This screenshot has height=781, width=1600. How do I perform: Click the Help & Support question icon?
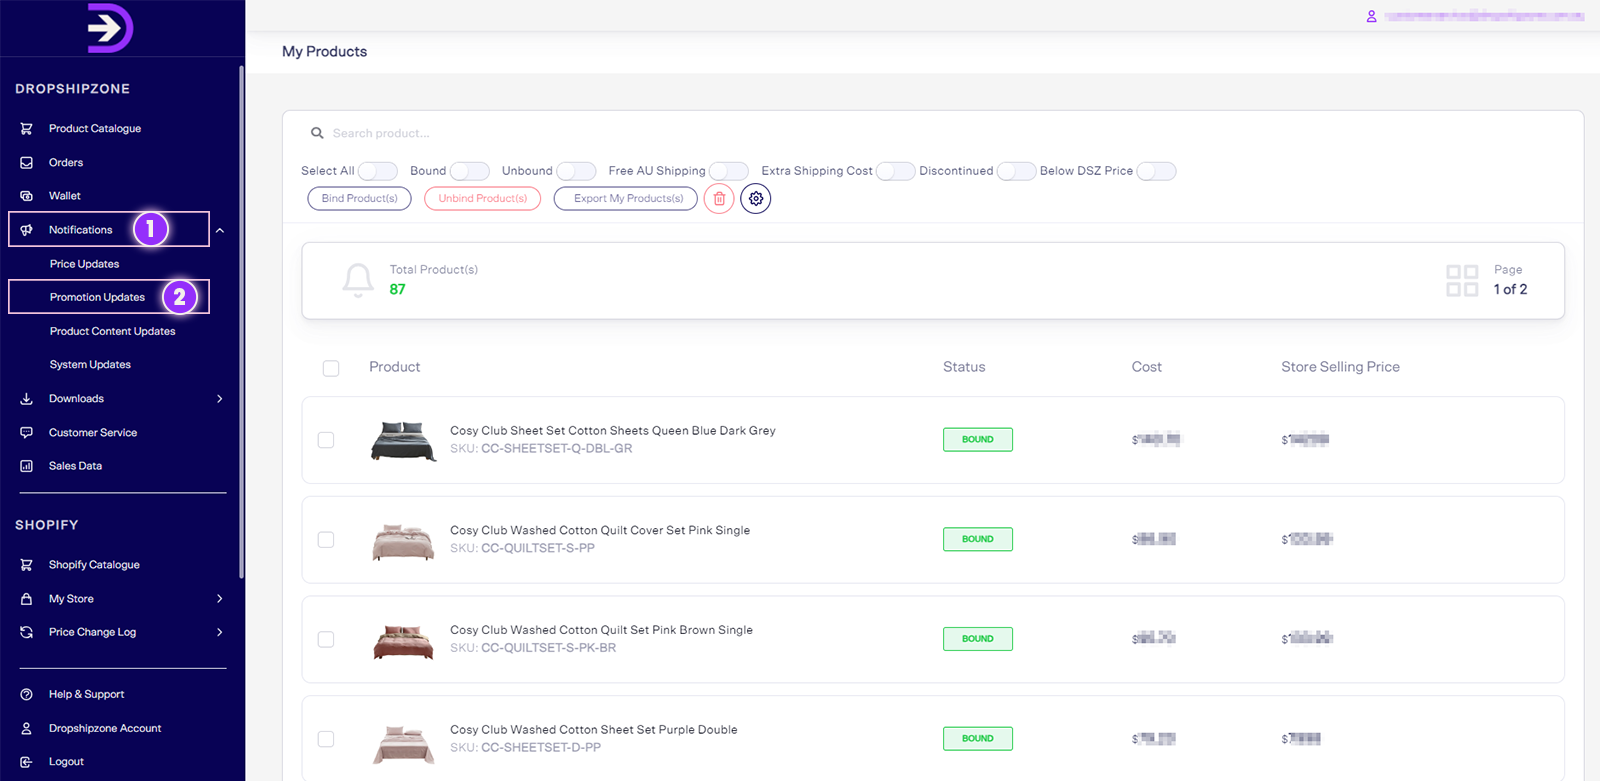pyautogui.click(x=27, y=694)
